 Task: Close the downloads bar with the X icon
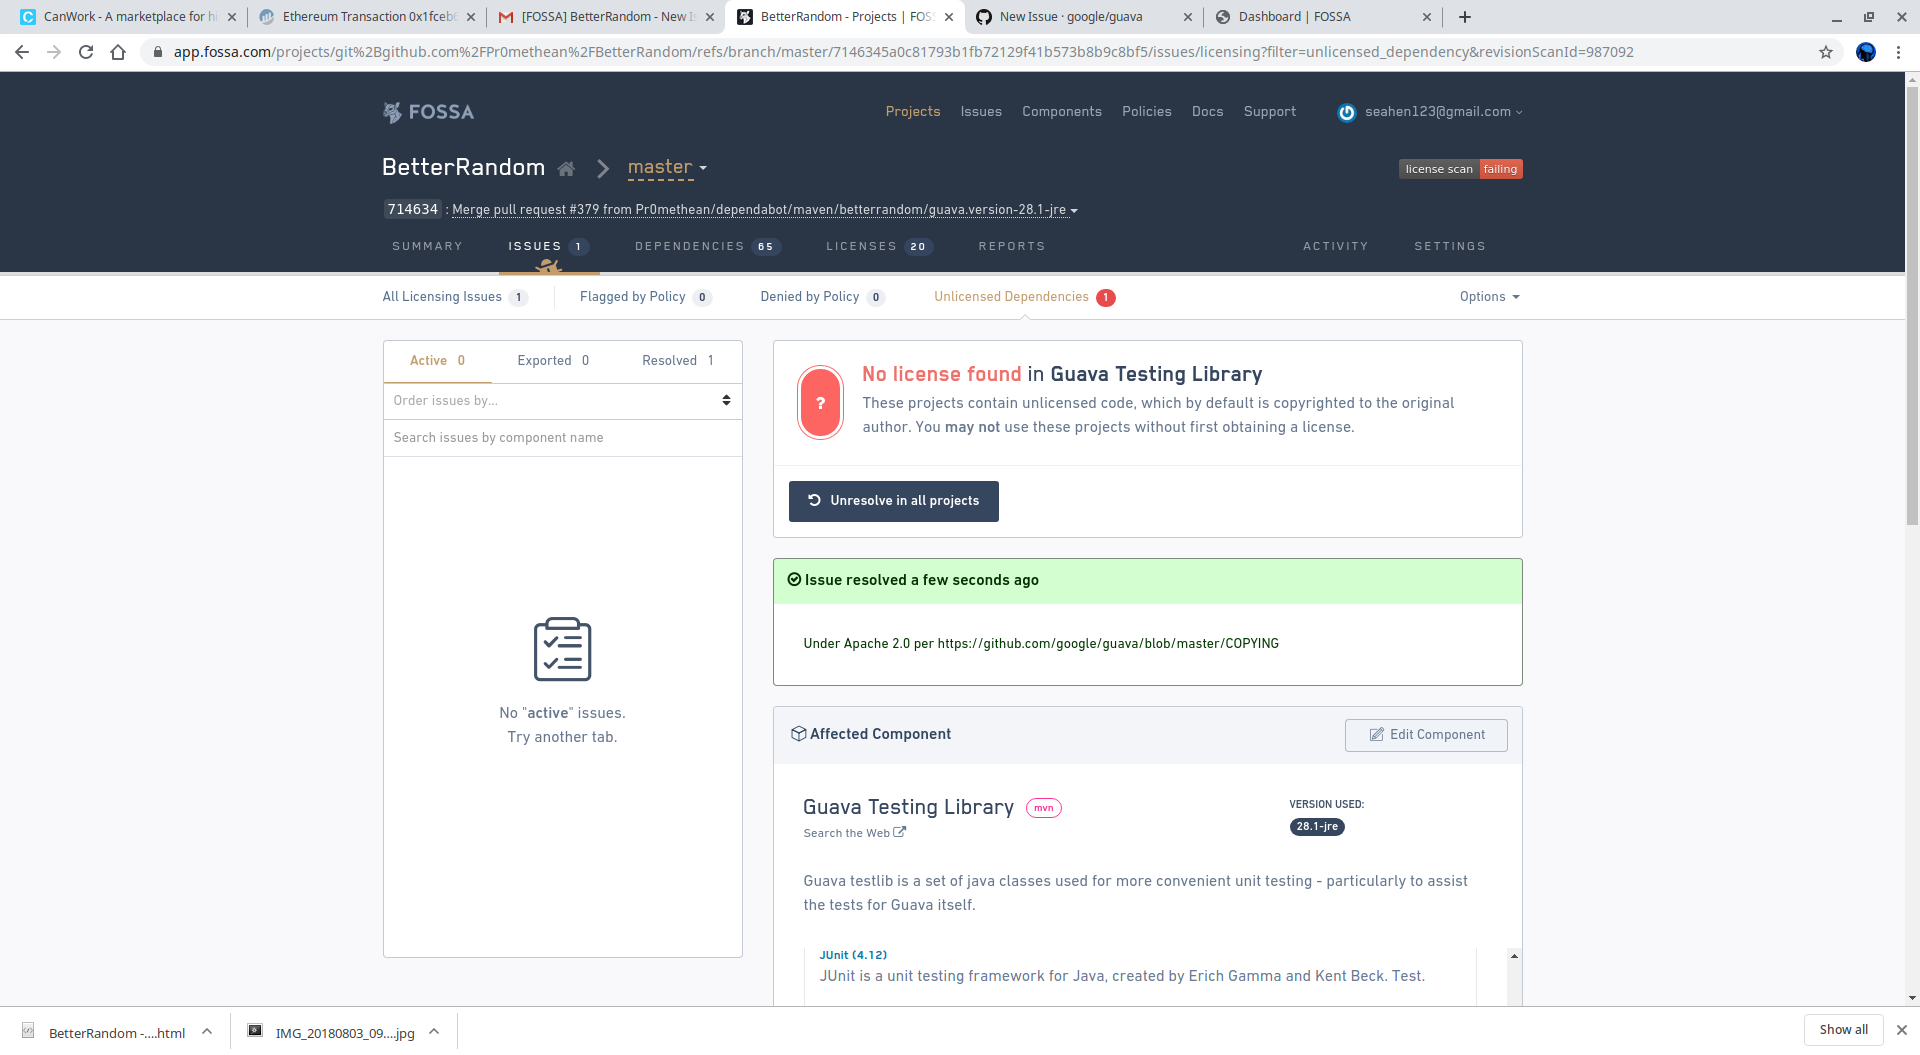pyautogui.click(x=1902, y=1030)
